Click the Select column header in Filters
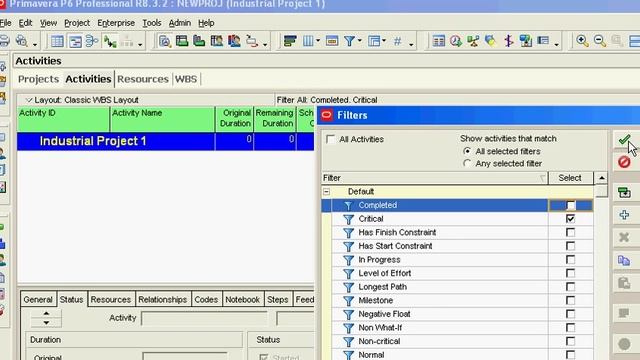The width and height of the screenshot is (640, 360). (x=570, y=178)
